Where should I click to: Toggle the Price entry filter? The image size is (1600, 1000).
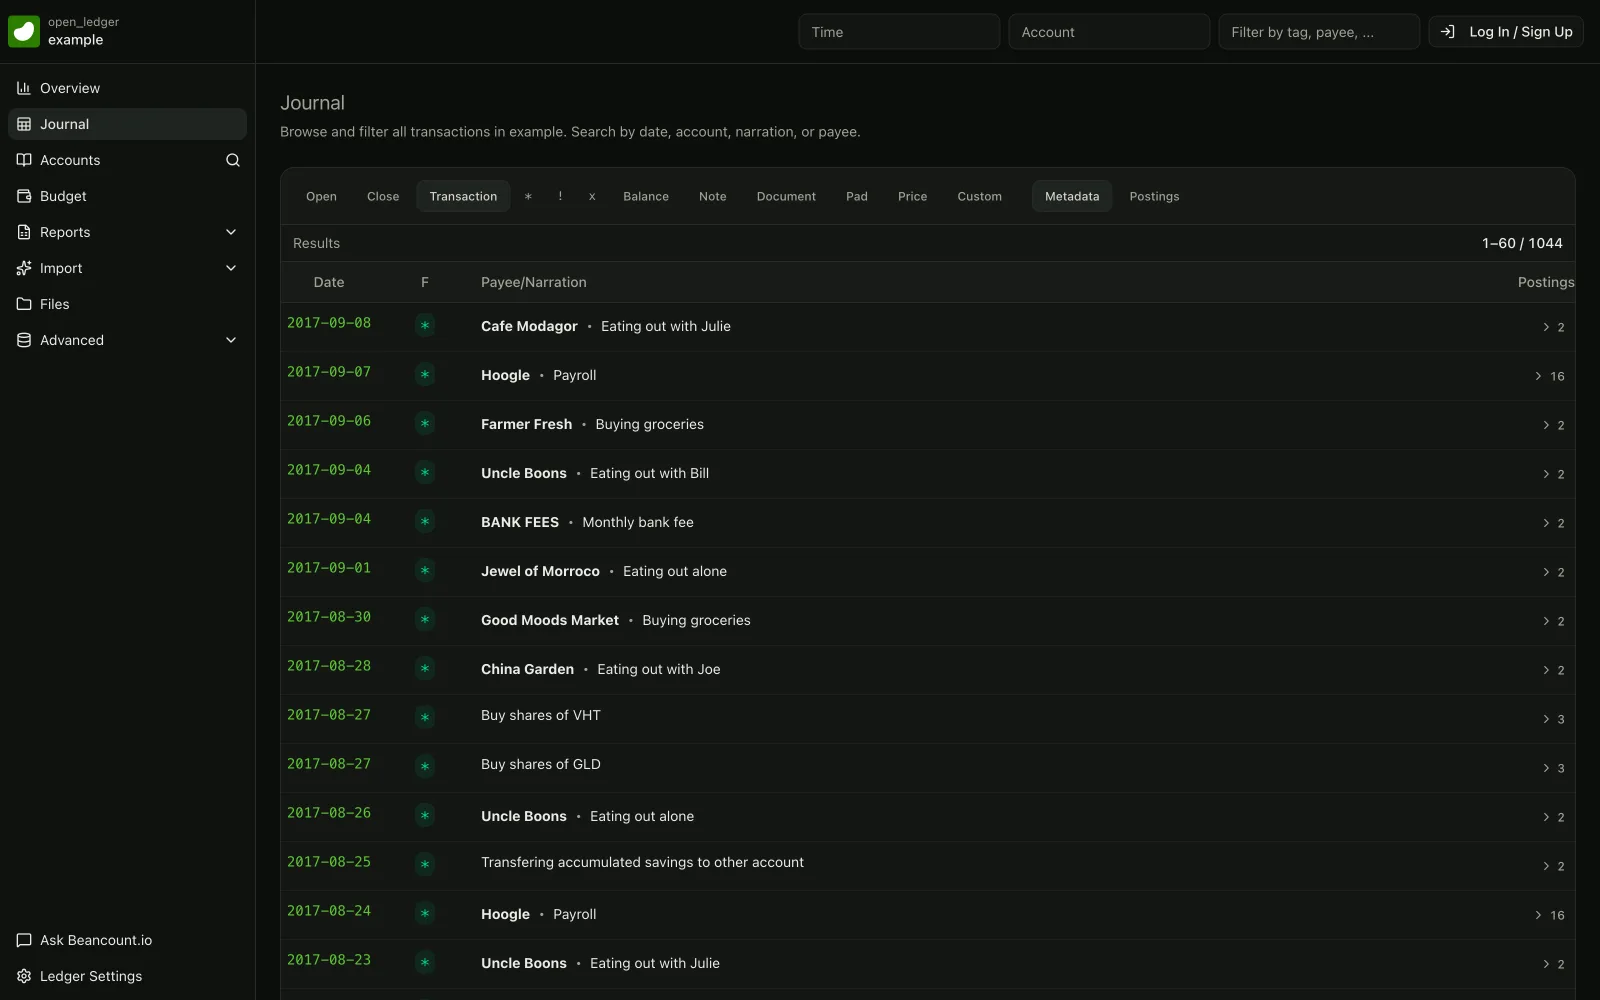(x=912, y=196)
